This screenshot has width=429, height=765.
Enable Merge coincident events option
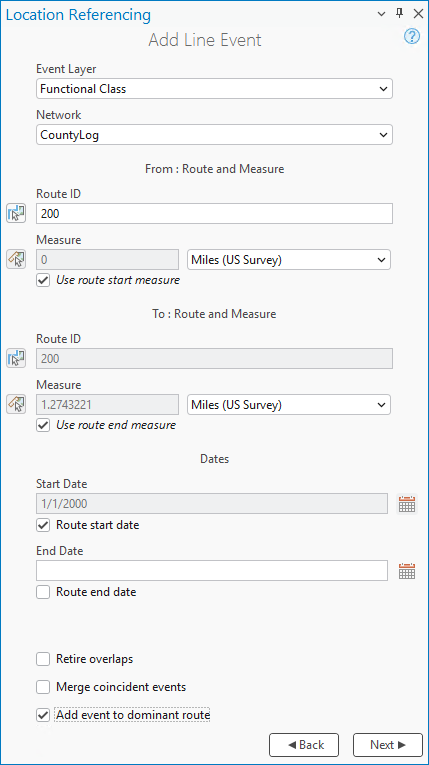(x=43, y=687)
